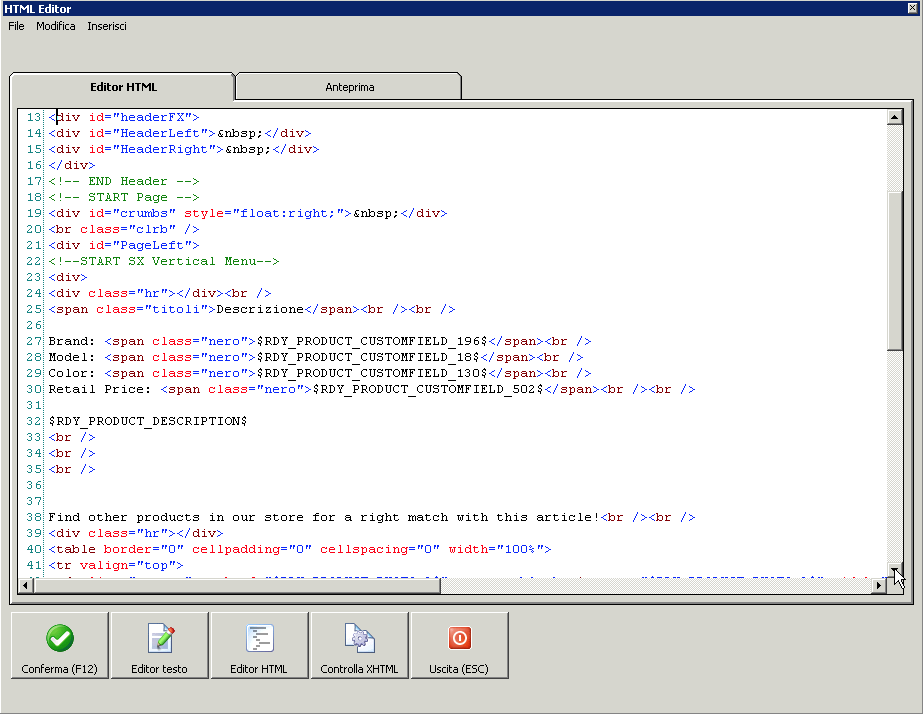Open the Modifica menu

(x=56, y=26)
